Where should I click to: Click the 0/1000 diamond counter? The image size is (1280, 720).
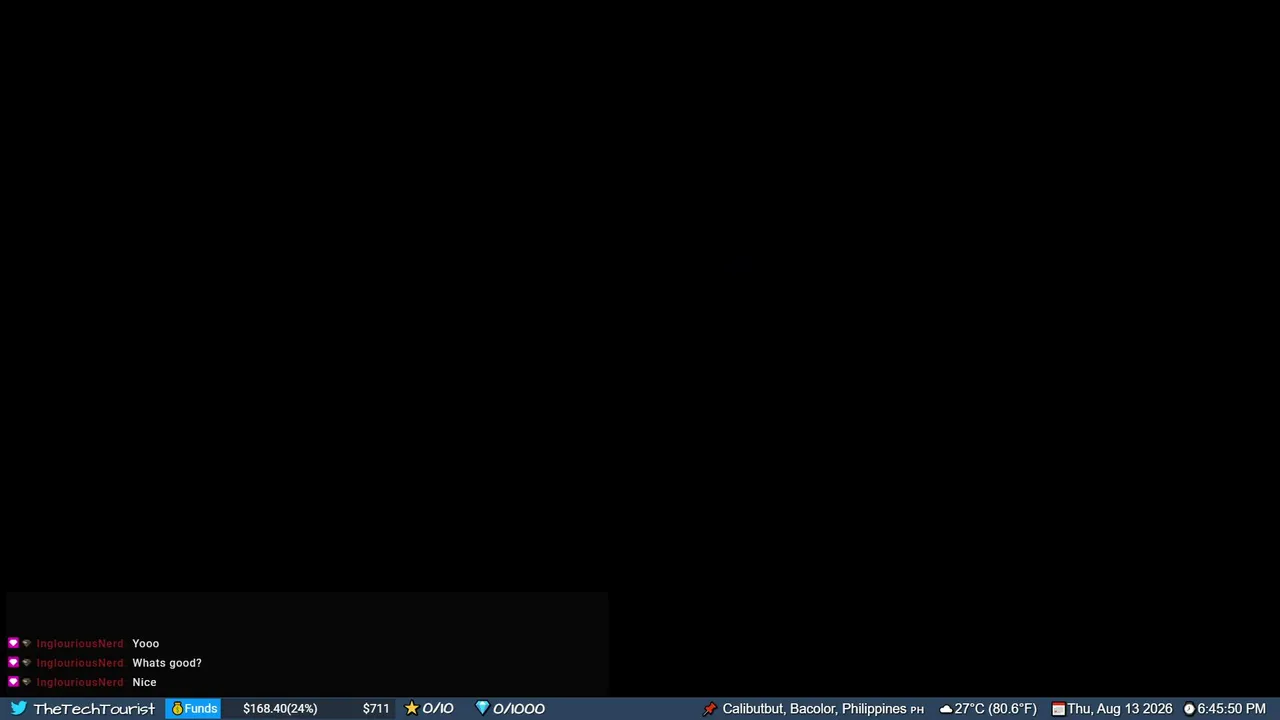point(519,708)
